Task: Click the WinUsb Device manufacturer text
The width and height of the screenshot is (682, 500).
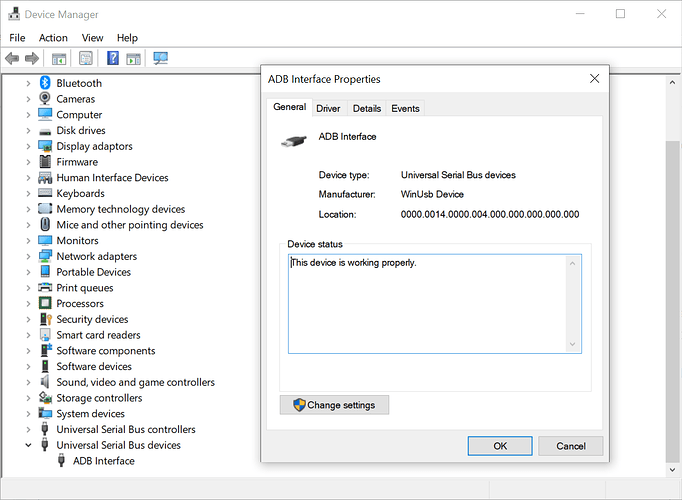Action: pyautogui.click(x=432, y=194)
